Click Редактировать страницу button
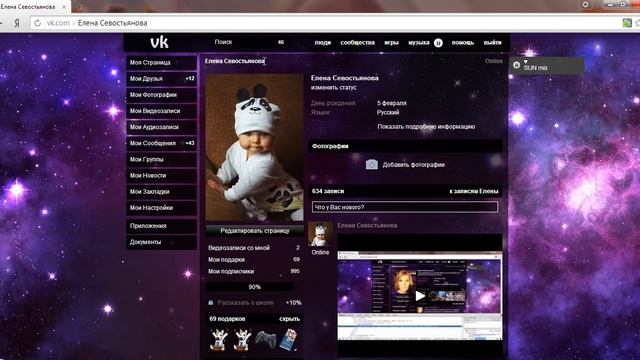Screen dimensions: 640x360 (255, 231)
